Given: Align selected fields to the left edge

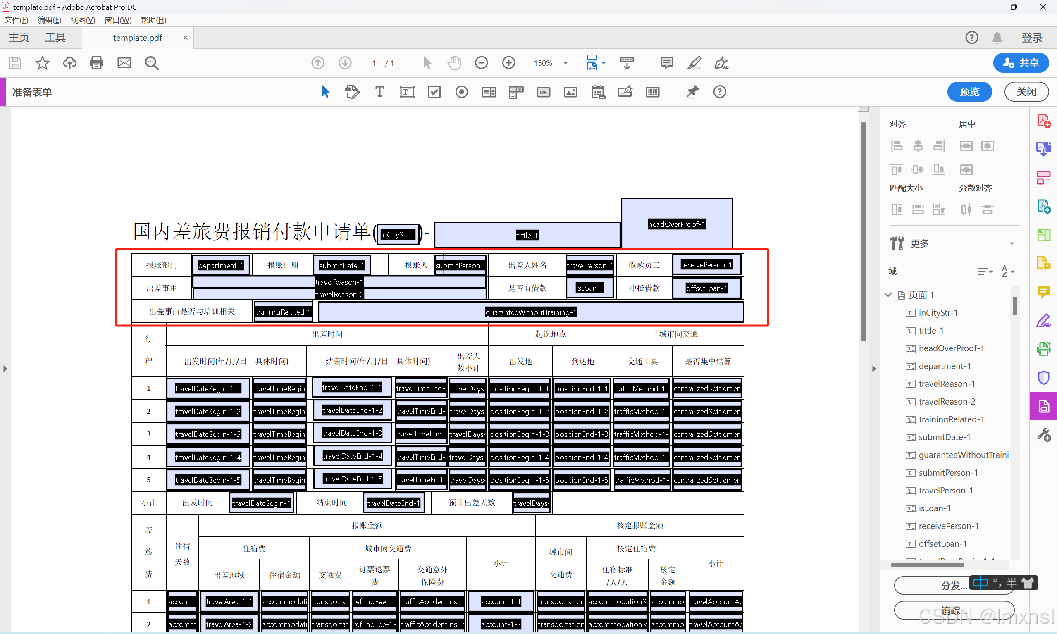Looking at the screenshot, I should coord(897,146).
